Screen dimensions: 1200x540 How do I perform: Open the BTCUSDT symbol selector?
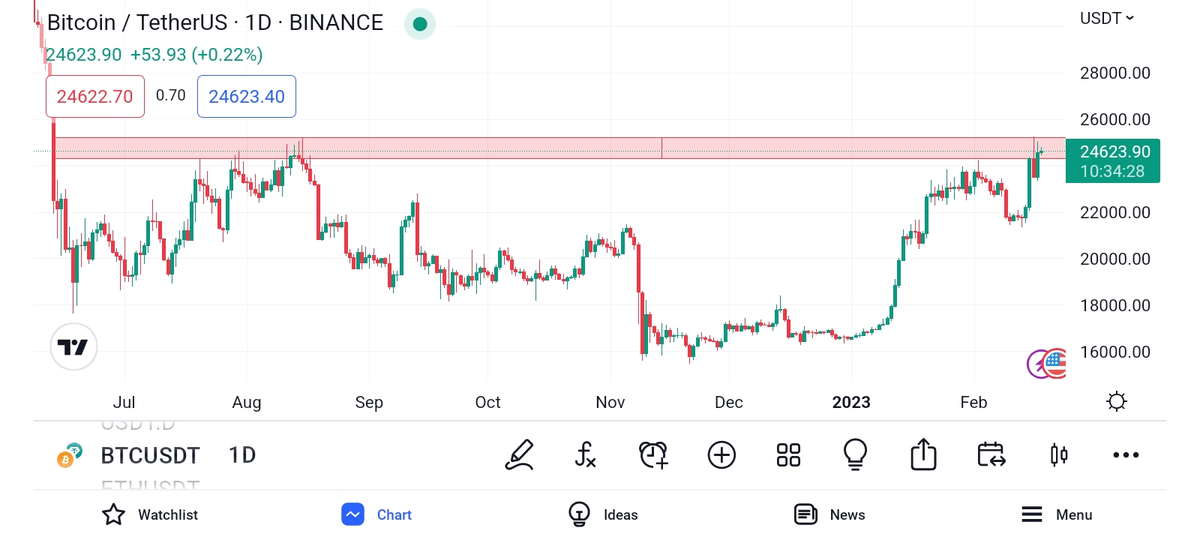(150, 455)
